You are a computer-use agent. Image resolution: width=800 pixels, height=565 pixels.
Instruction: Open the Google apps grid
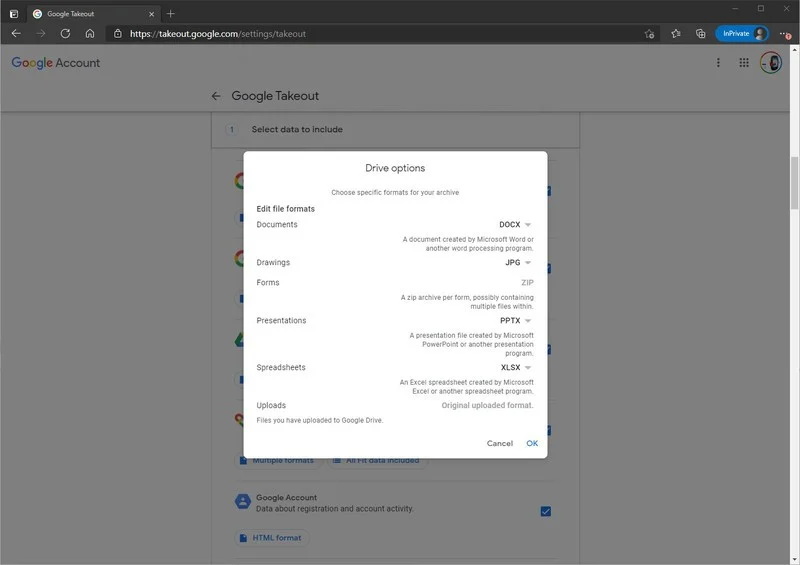(744, 62)
